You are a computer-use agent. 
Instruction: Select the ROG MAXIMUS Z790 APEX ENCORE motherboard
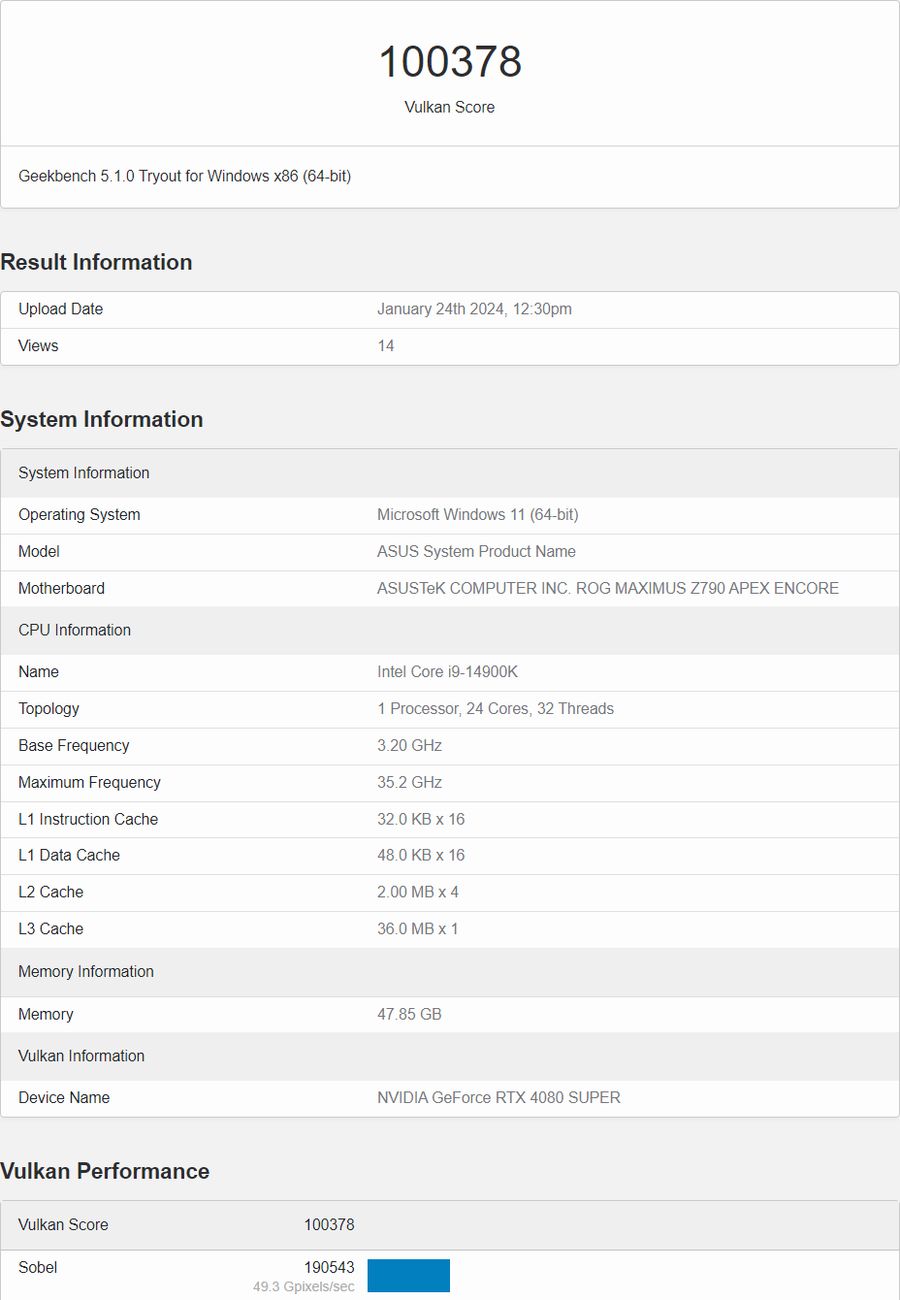[609, 588]
